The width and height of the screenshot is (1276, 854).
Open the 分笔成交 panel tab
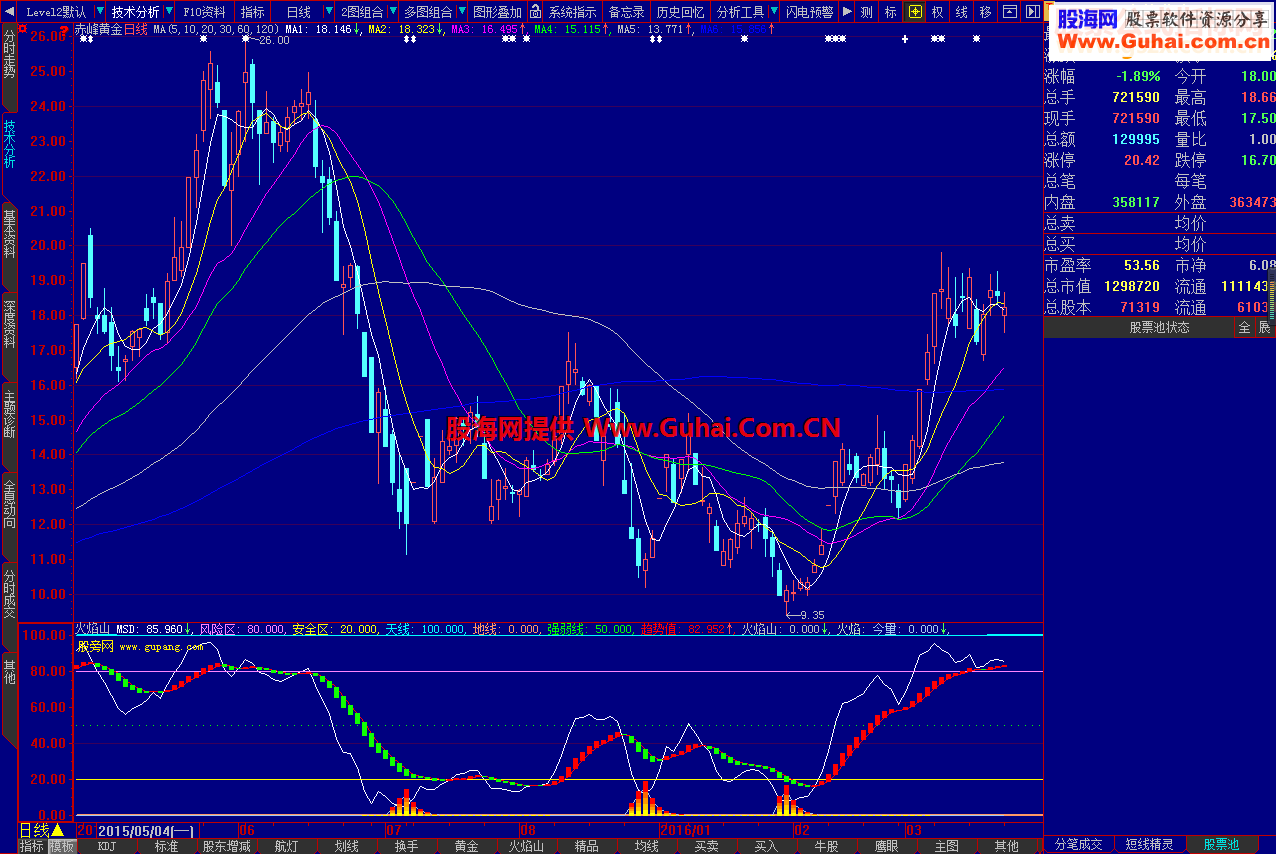[1079, 844]
